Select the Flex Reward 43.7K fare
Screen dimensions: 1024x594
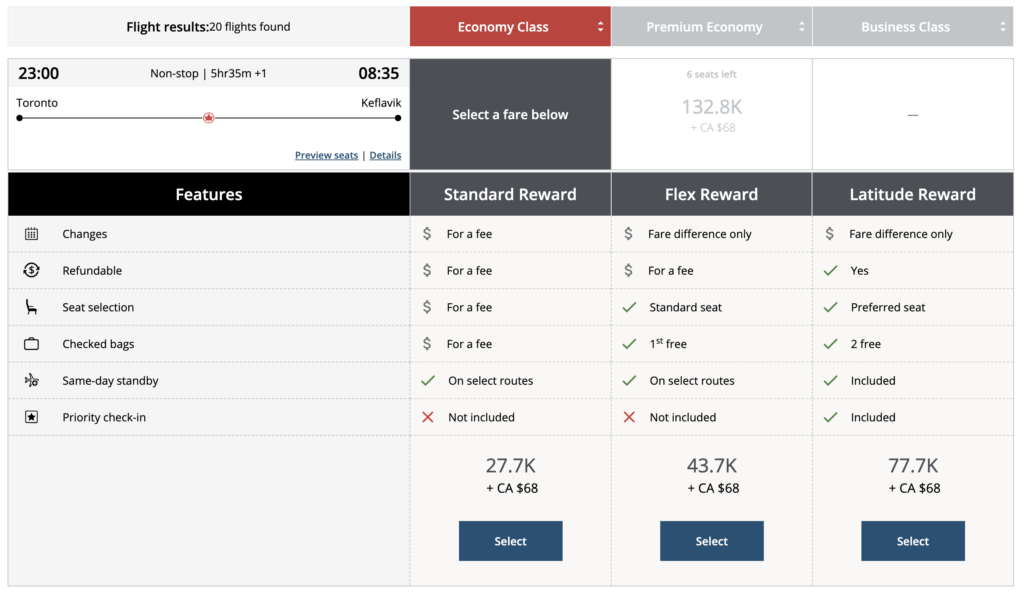tap(711, 541)
